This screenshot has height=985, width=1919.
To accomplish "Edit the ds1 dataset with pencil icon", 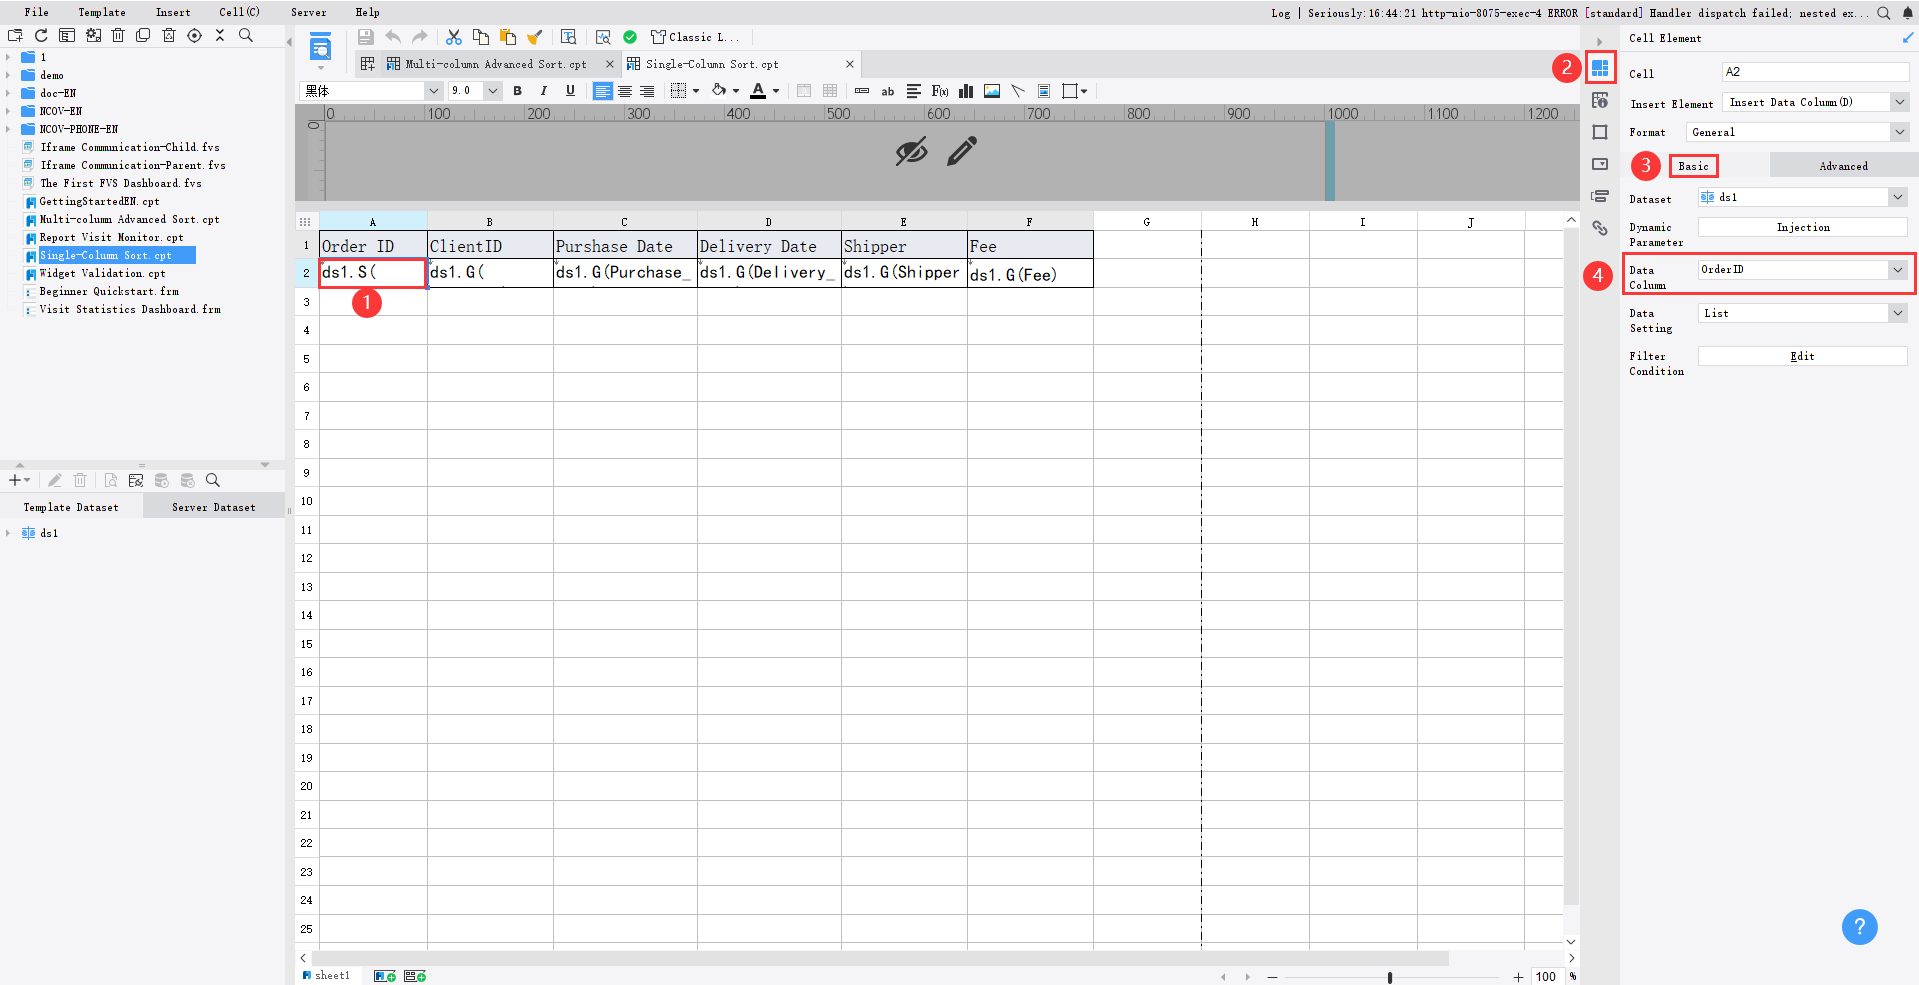I will click(55, 480).
